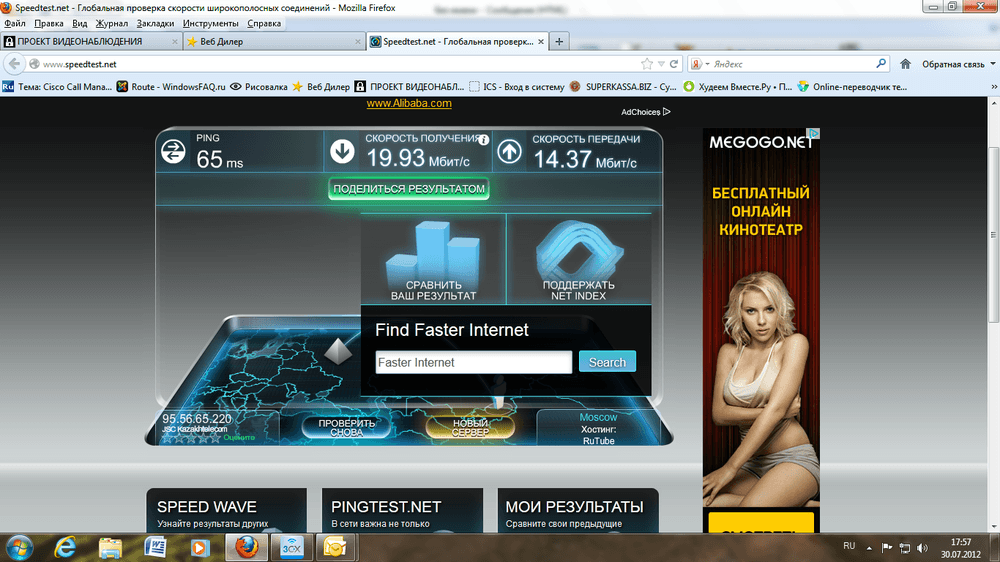Switch to Firefox in taskbar

[246, 547]
